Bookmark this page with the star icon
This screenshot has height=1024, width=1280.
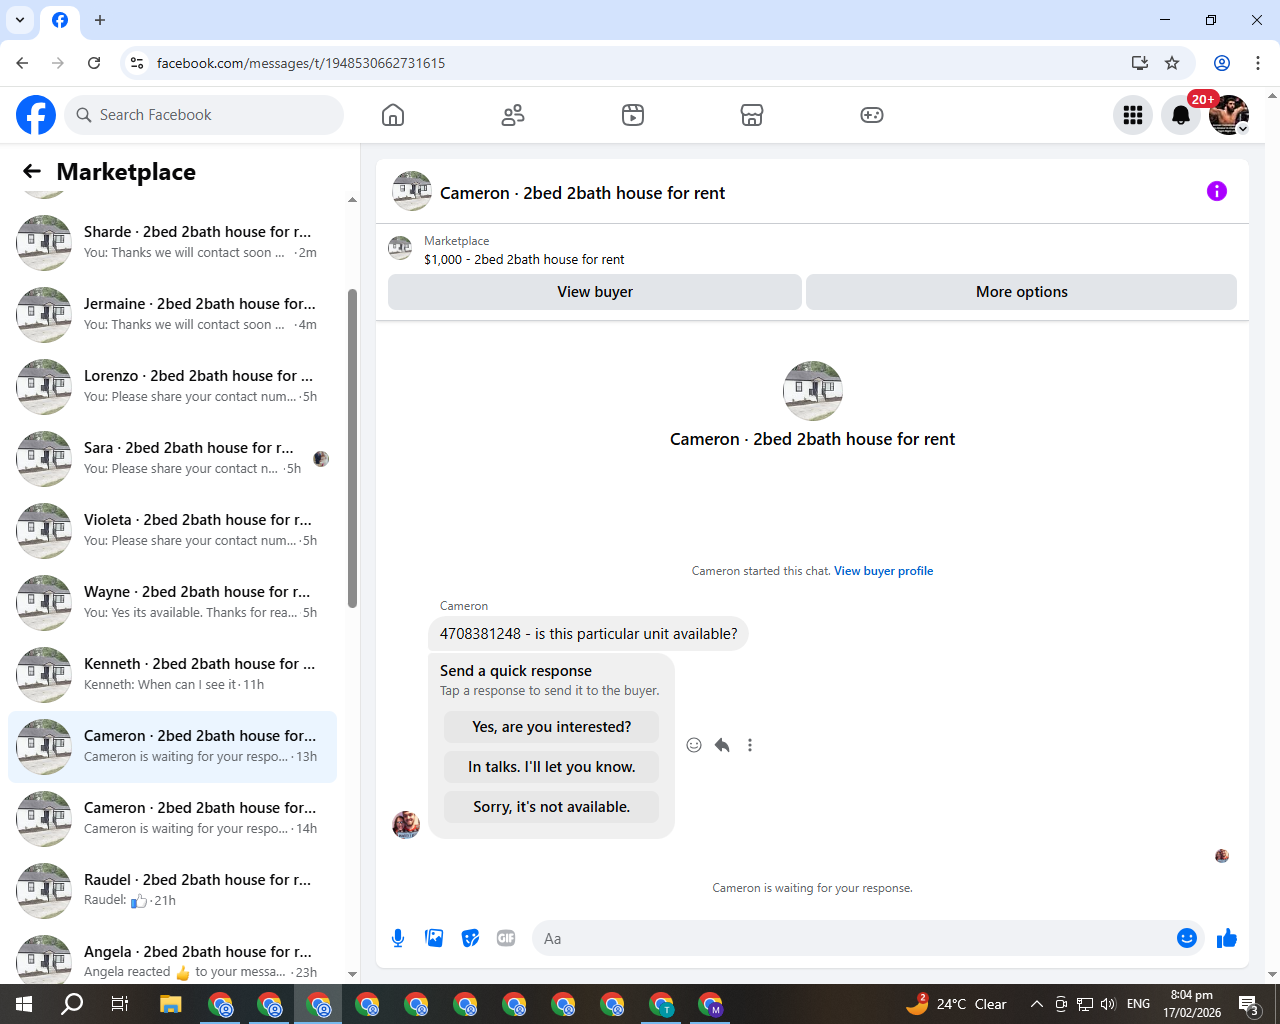1172,63
